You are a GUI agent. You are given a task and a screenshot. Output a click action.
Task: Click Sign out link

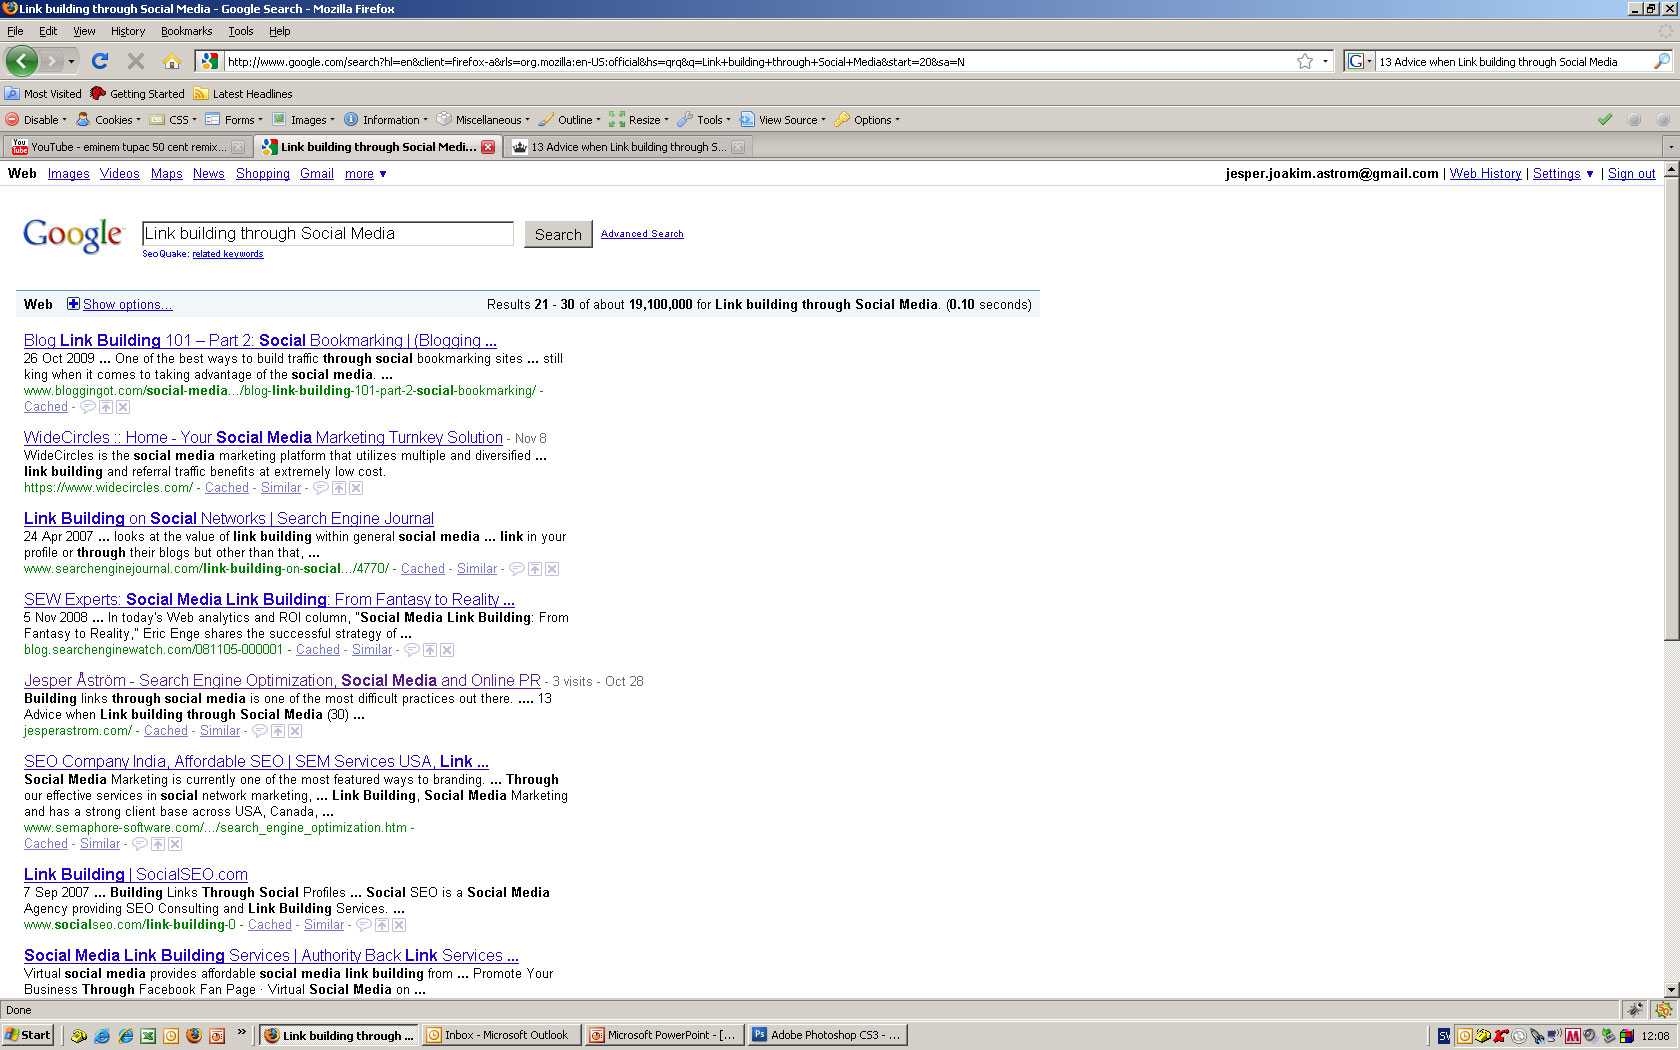[1631, 173]
